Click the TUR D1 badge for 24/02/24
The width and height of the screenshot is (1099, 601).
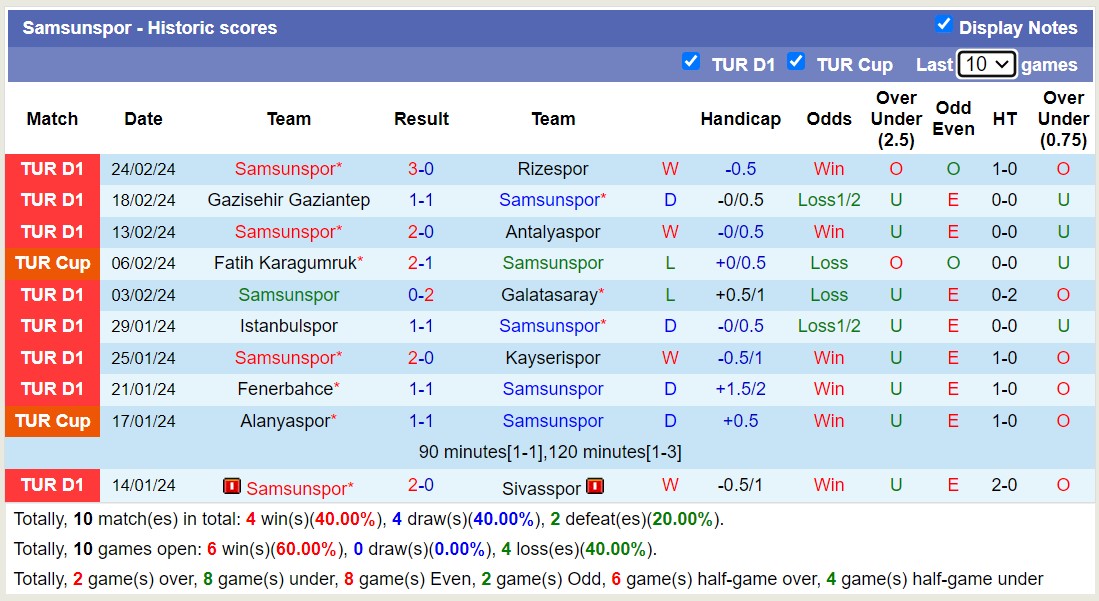pos(52,169)
